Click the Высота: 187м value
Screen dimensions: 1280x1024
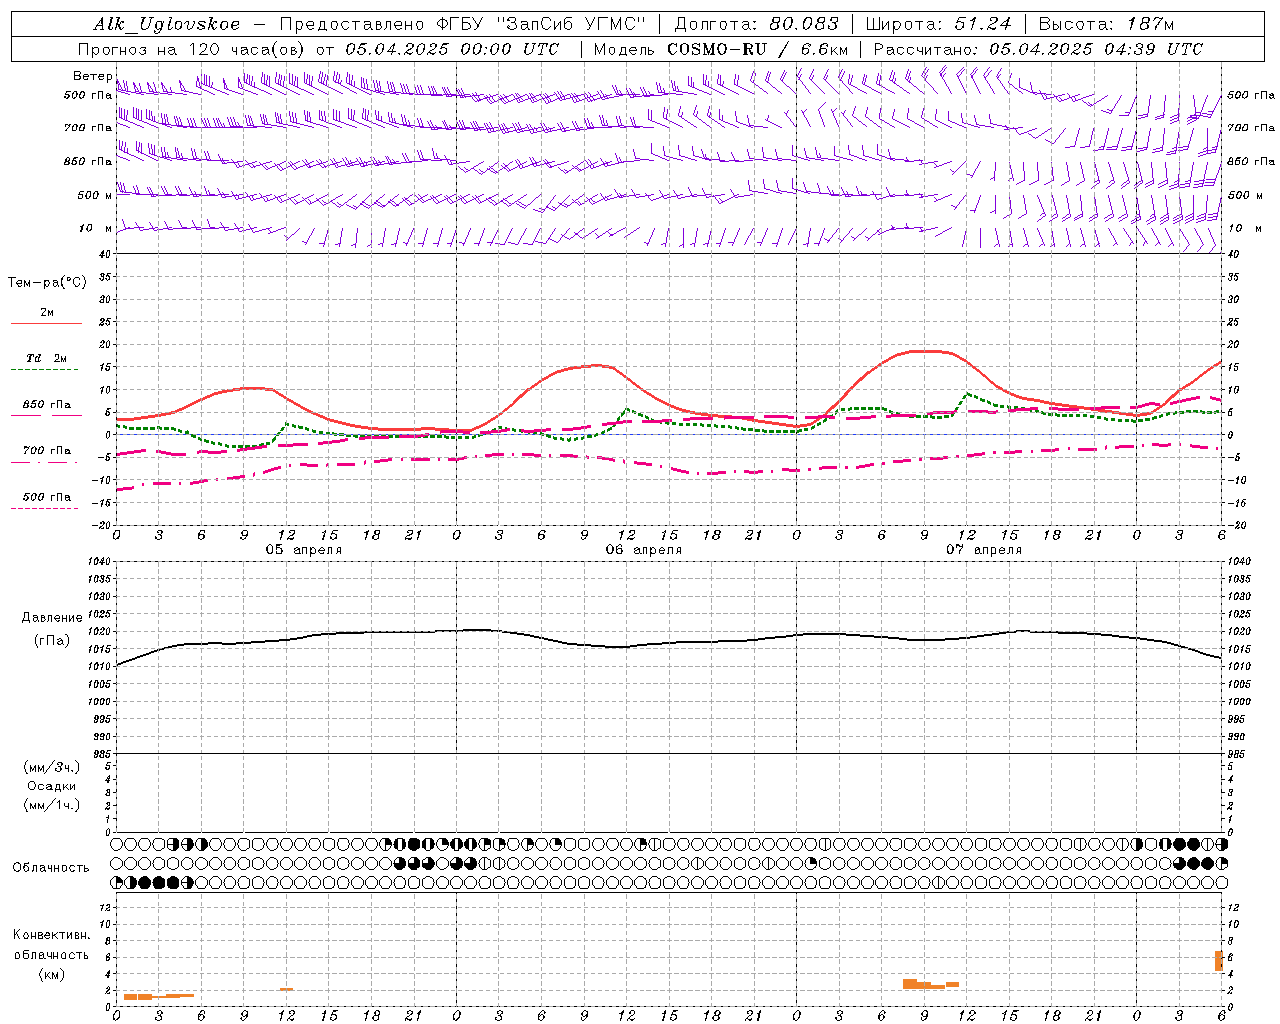1106,24
